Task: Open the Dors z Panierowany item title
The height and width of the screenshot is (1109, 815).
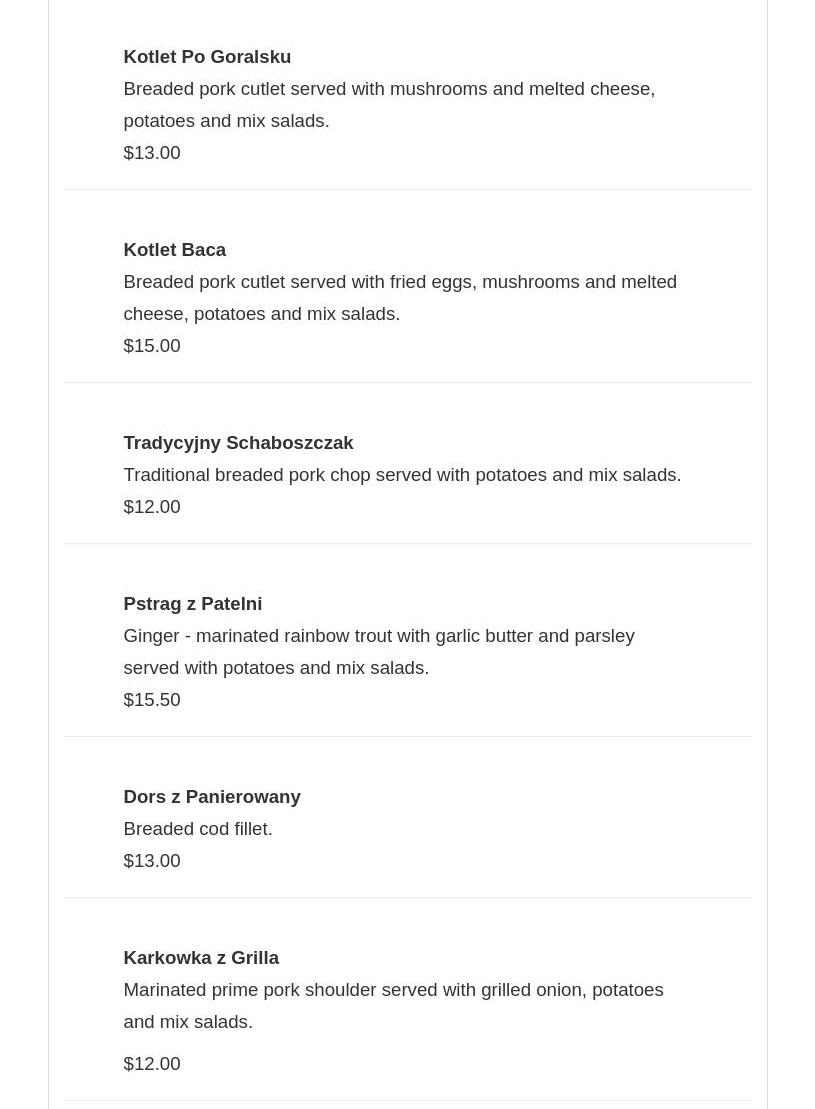Action: [x=211, y=797]
